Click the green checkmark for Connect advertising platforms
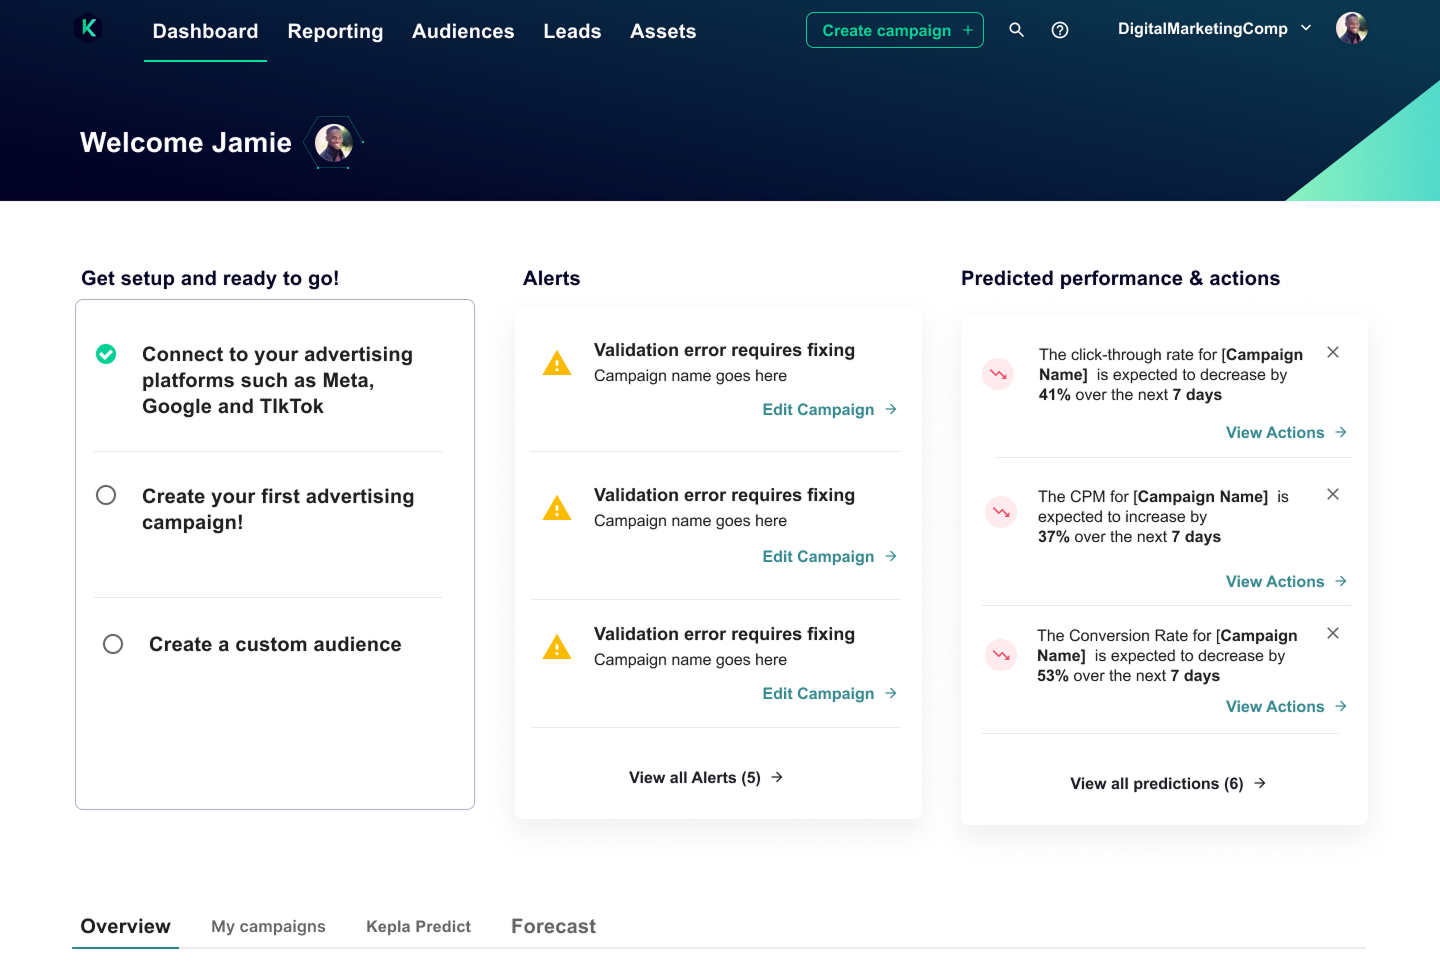This screenshot has height=974, width=1440. click(106, 354)
